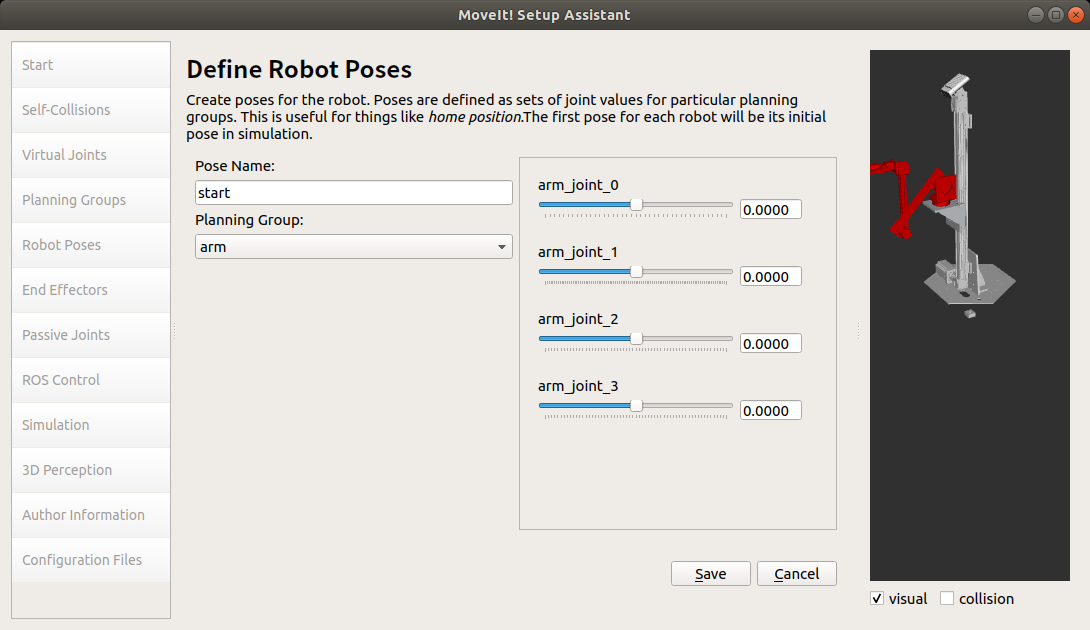1090x630 pixels.
Task: Go to Author Information section
Action: [x=91, y=515]
